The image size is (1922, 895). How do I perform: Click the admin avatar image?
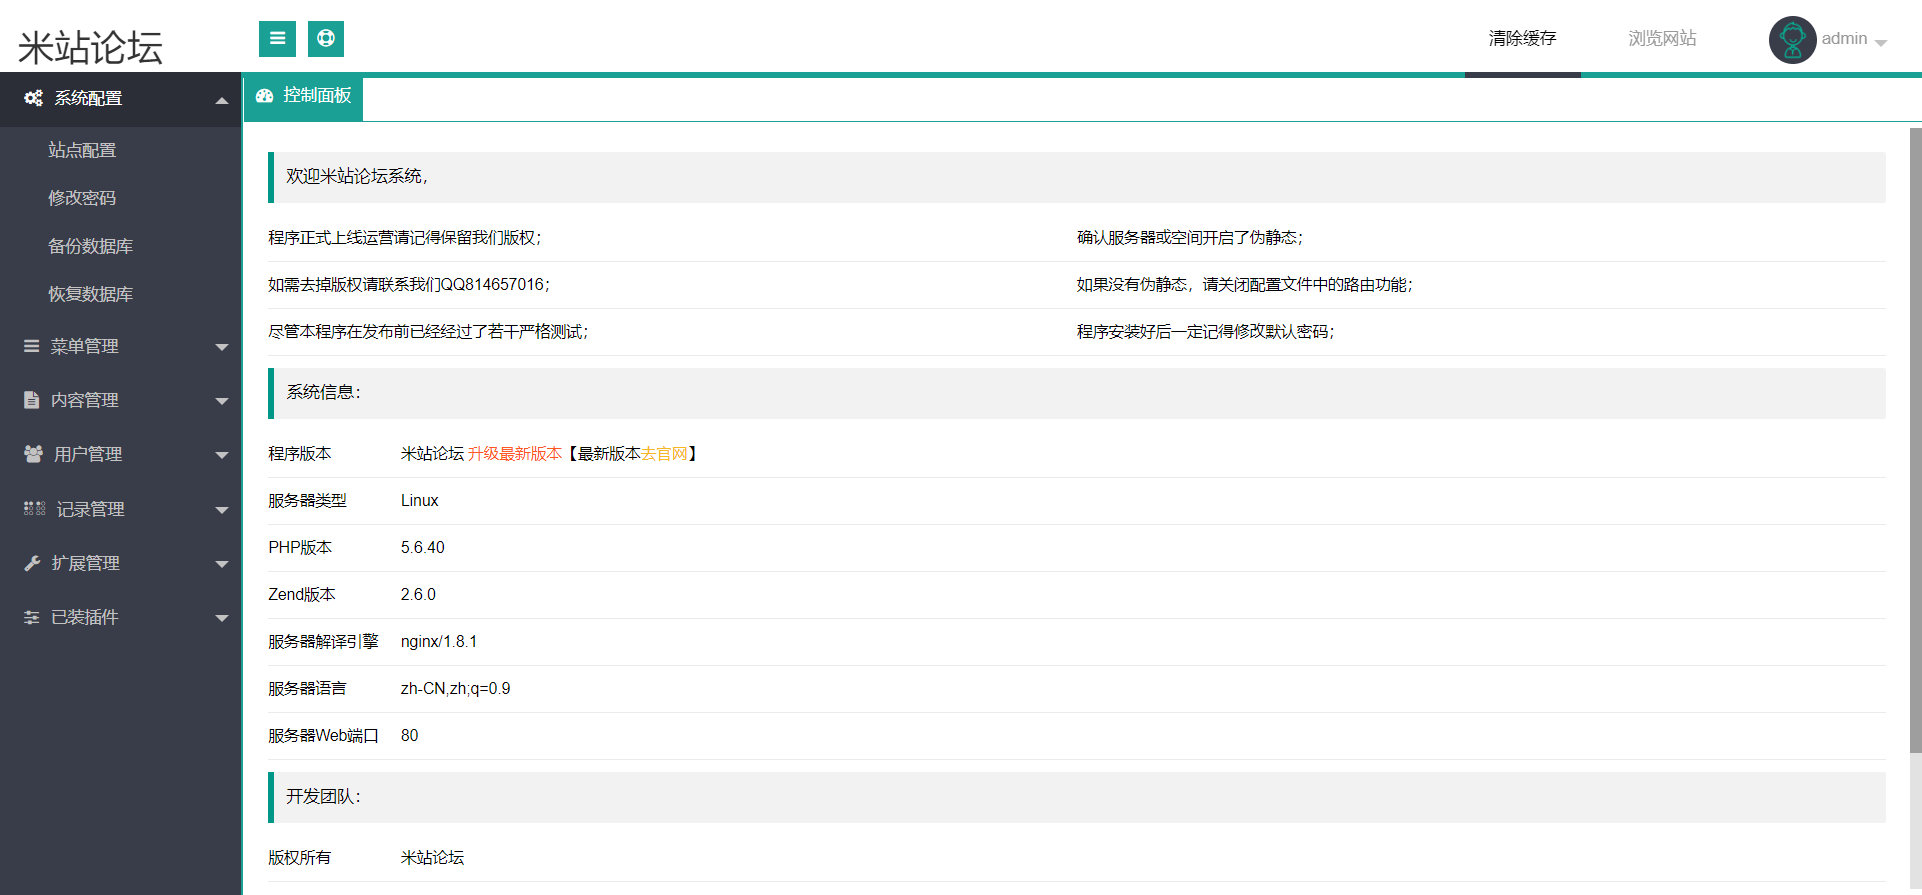coord(1792,40)
